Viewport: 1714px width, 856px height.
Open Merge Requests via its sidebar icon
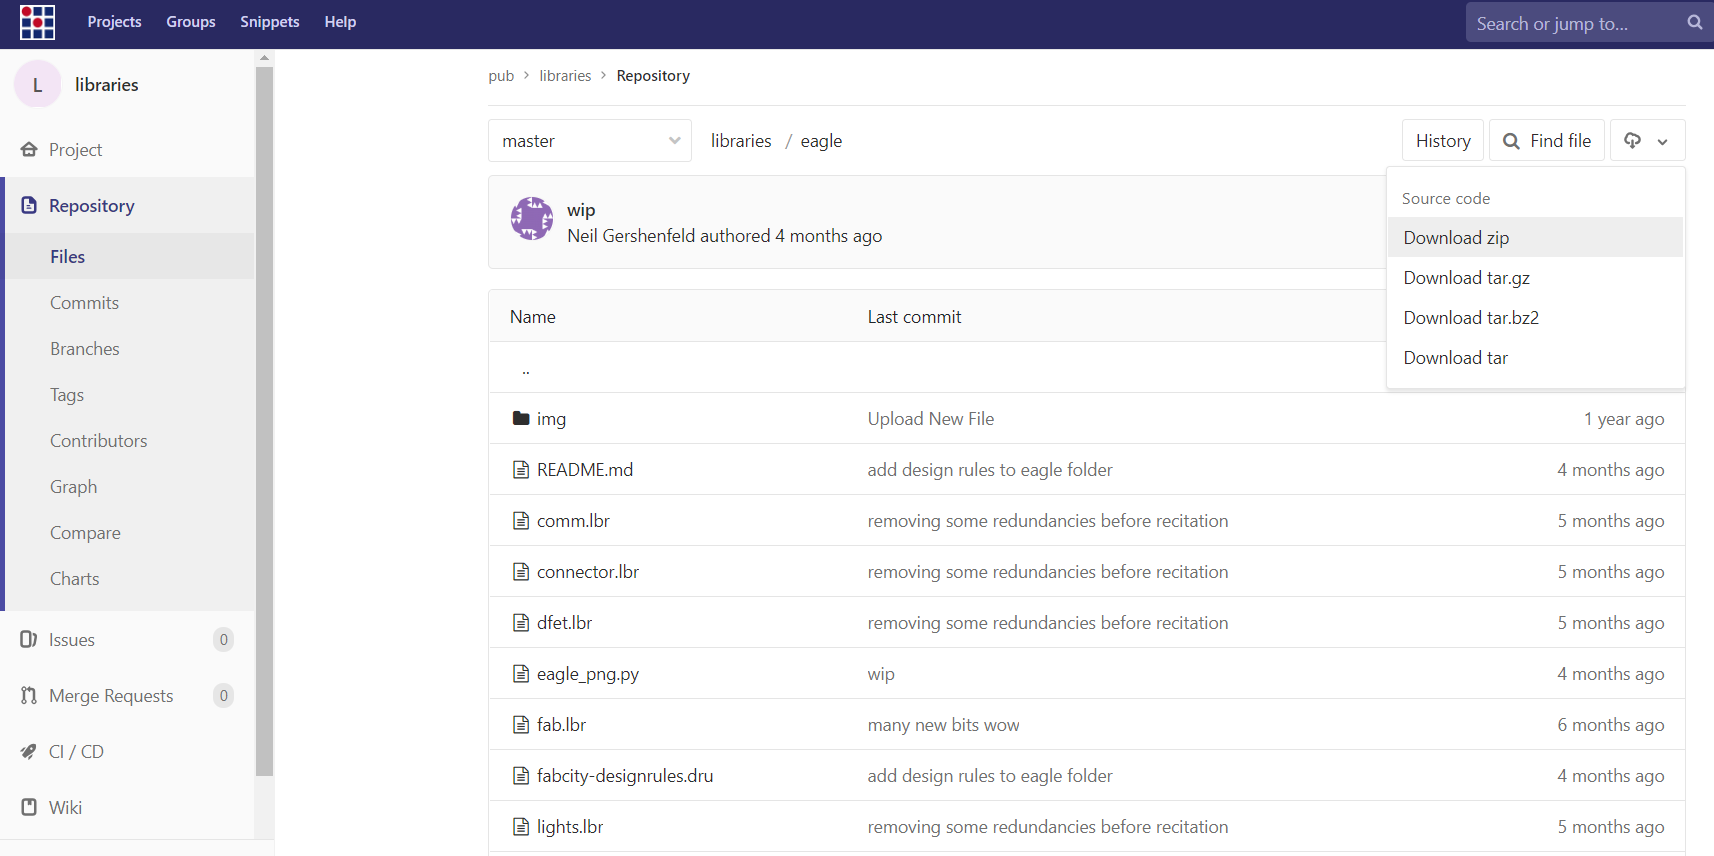(29, 695)
